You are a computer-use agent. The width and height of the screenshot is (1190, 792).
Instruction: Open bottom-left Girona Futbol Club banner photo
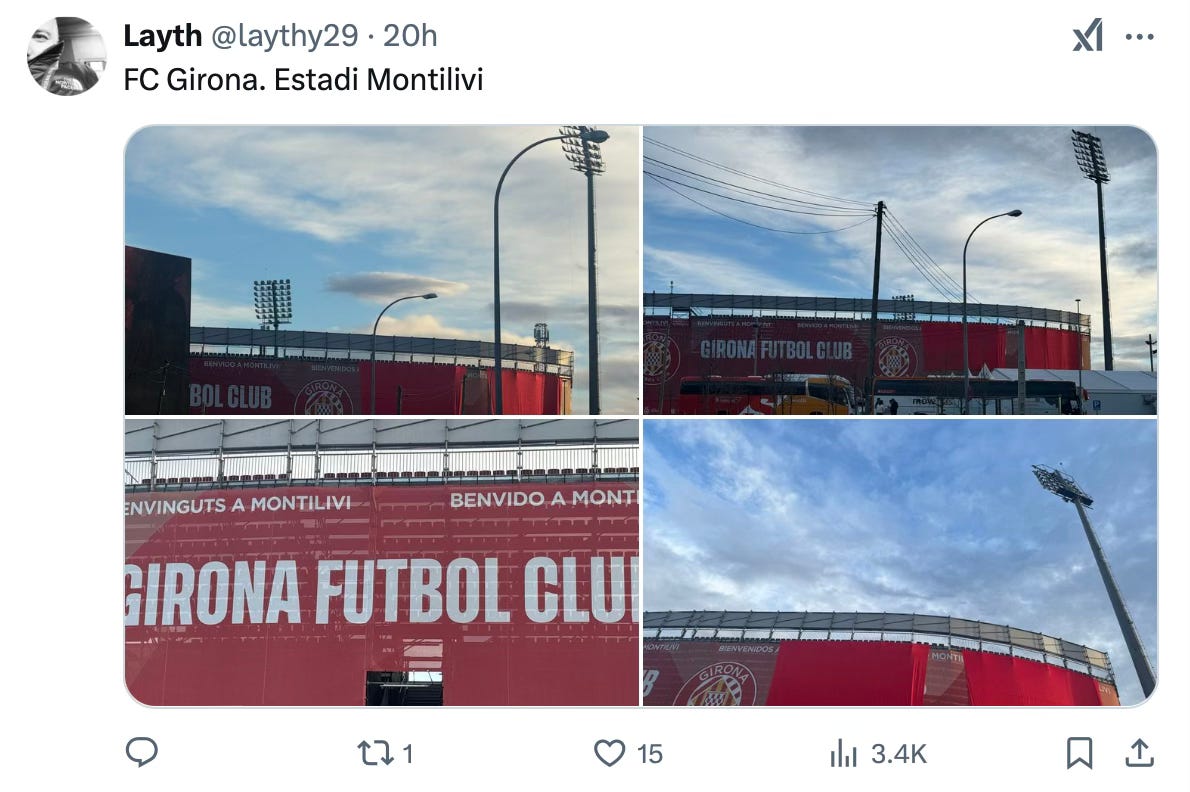coord(382,562)
